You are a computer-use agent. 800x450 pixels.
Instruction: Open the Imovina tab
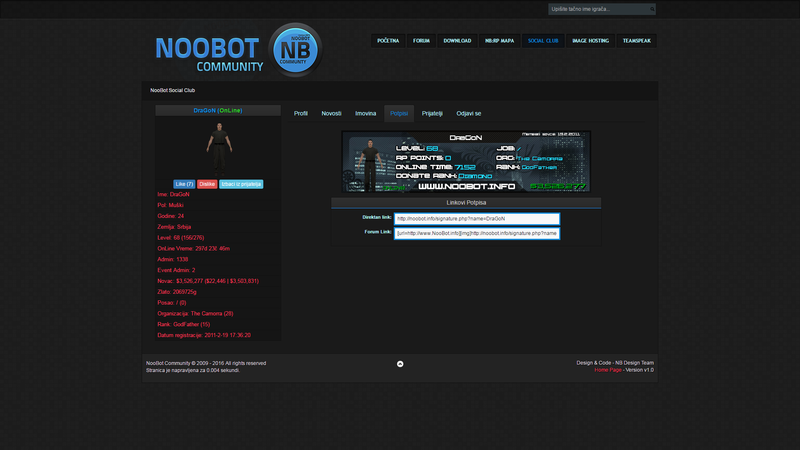click(x=365, y=113)
